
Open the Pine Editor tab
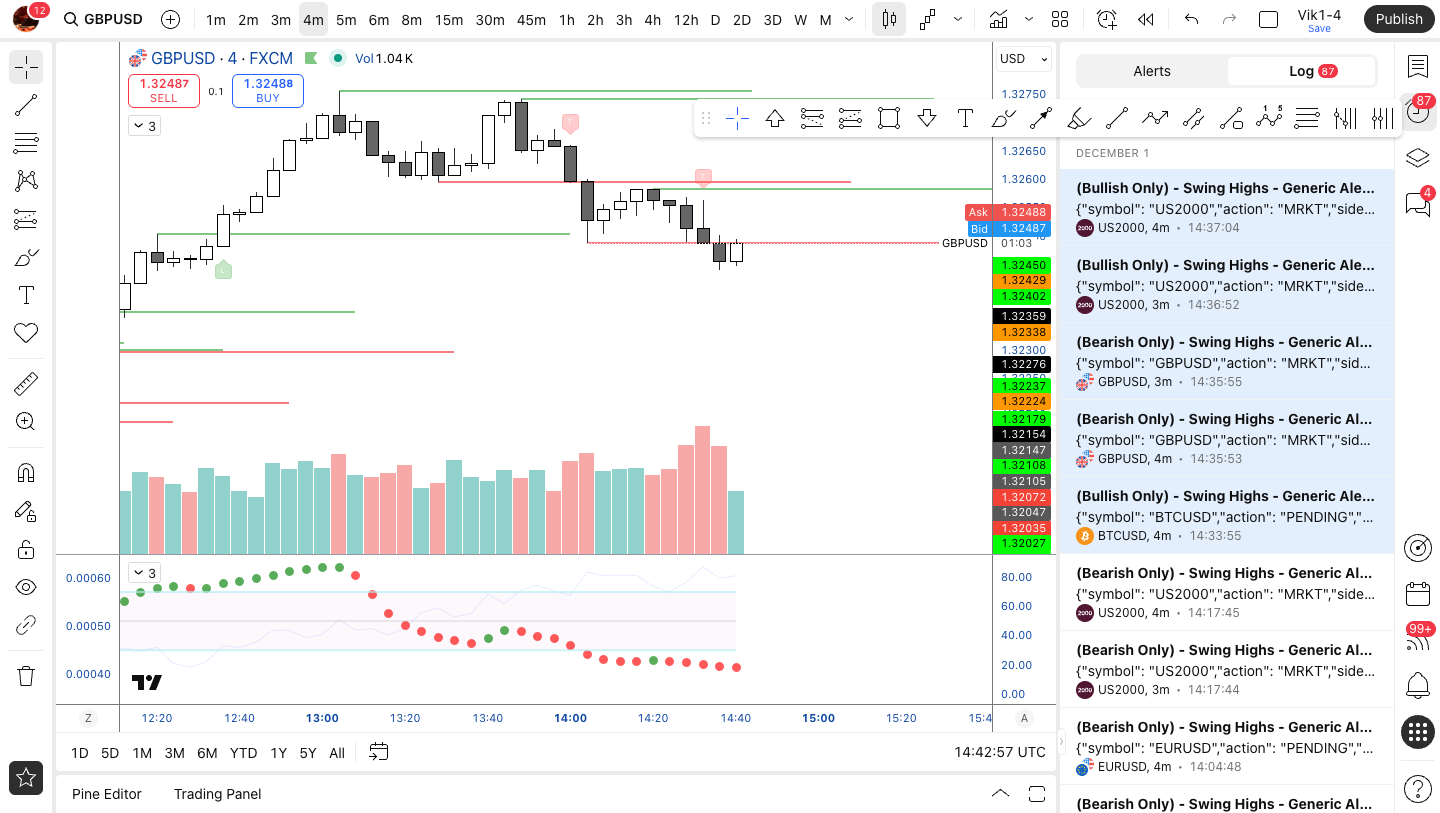coord(107,794)
